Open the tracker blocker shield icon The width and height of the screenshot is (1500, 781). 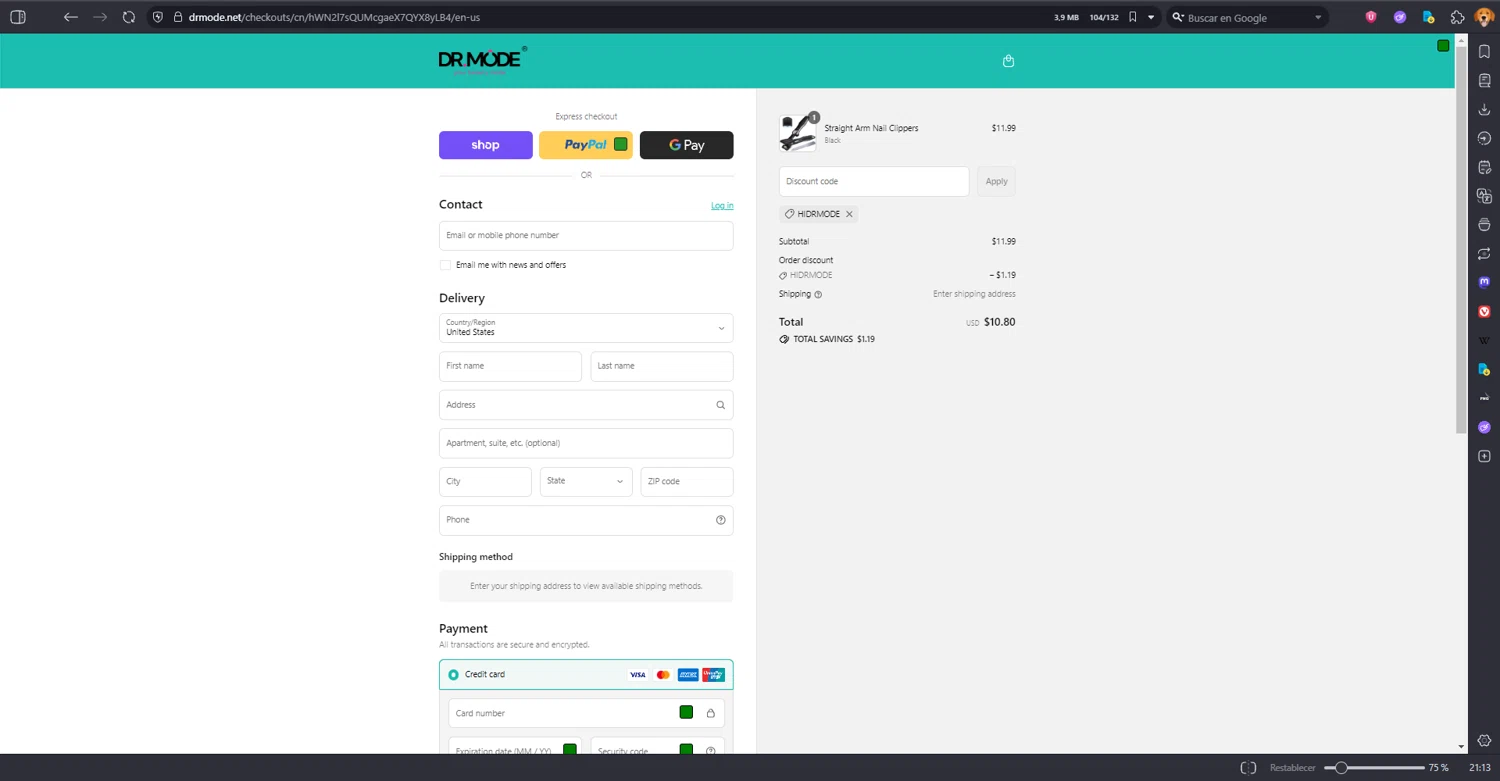[x=158, y=17]
